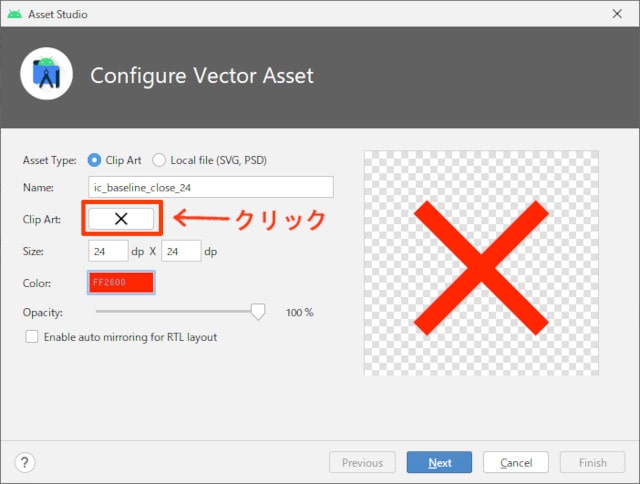640x484 pixels.
Task: Click the Android Studio logo in header
Action: point(46,74)
